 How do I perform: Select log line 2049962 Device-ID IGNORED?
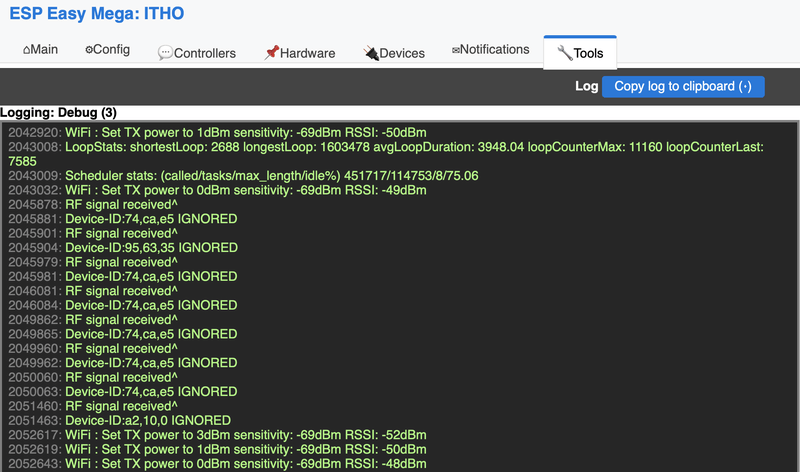[123, 363]
